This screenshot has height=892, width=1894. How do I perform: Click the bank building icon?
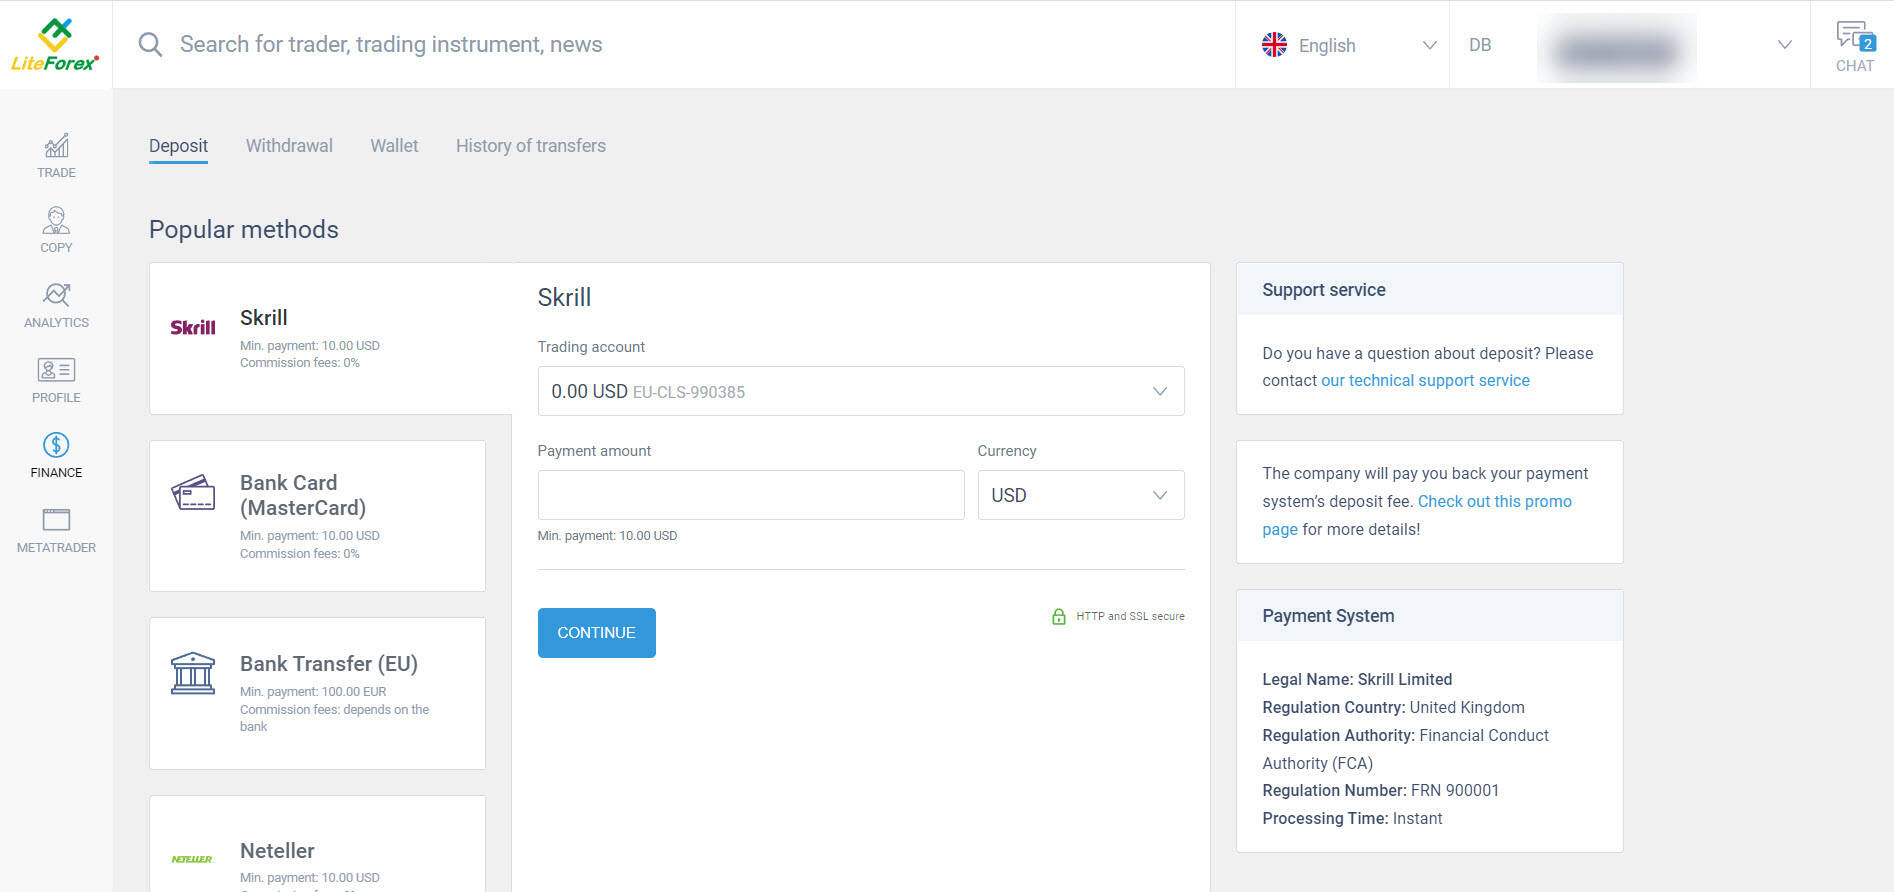(193, 673)
